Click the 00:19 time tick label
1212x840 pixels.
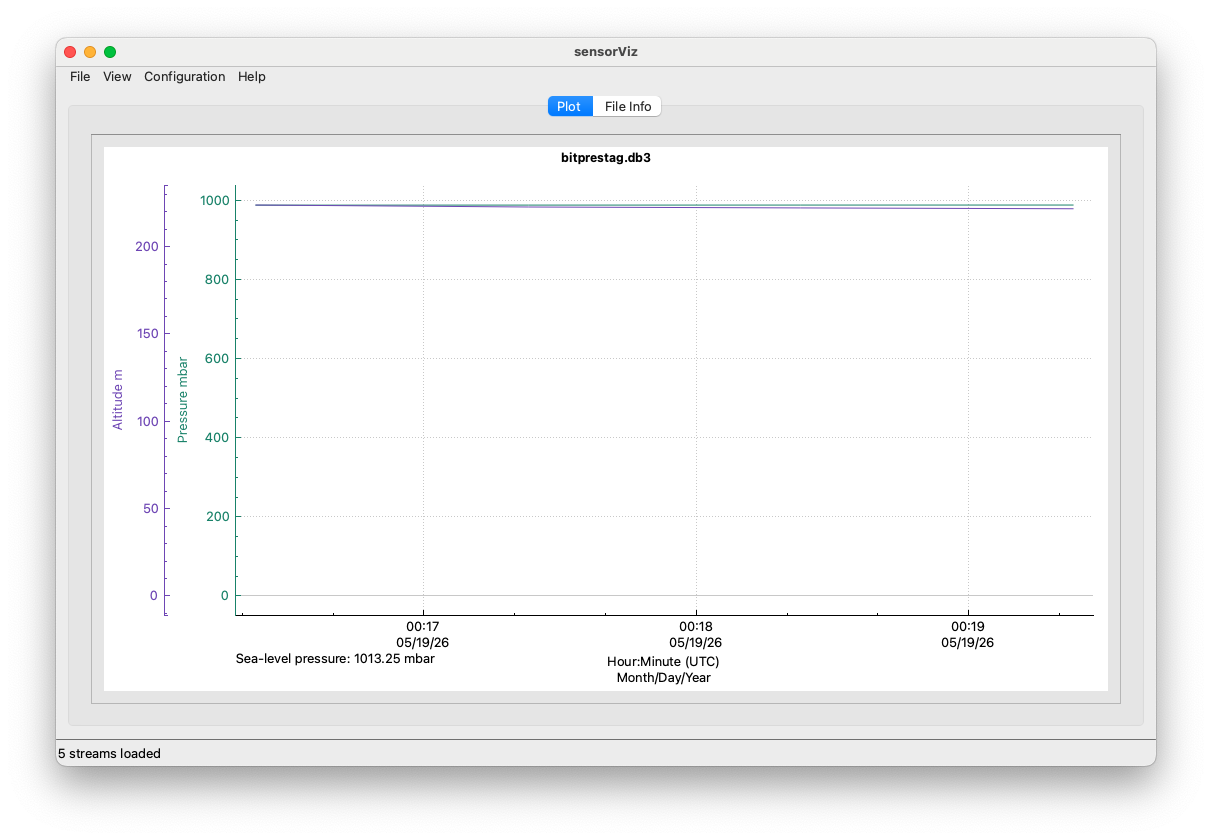(x=968, y=628)
